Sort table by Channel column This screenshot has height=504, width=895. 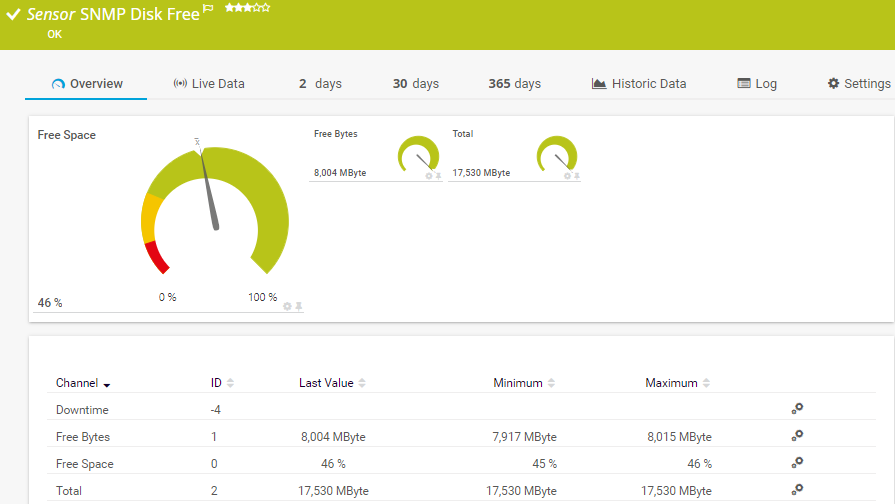pos(83,383)
